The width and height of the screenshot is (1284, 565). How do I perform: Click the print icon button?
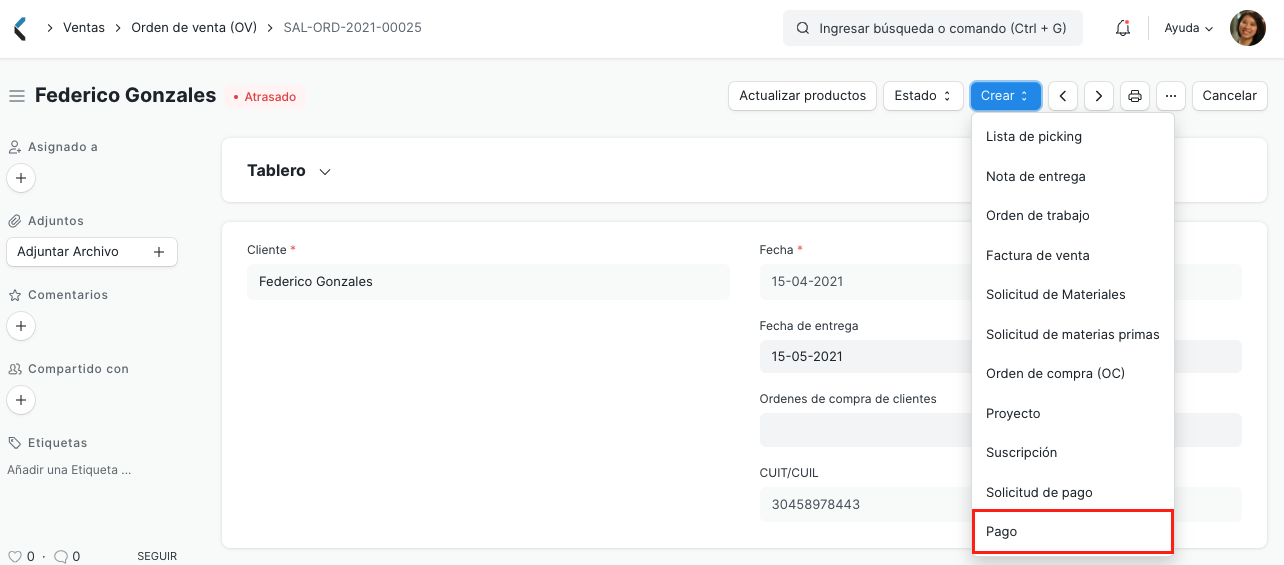1135,96
